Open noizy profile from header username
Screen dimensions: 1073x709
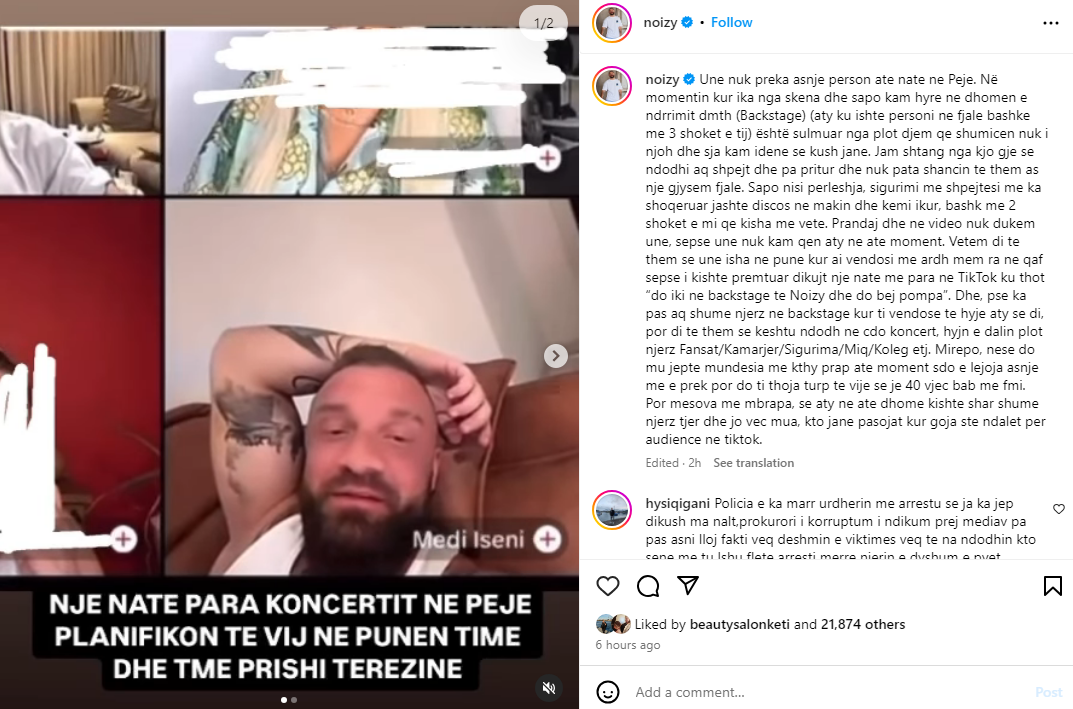coord(660,23)
